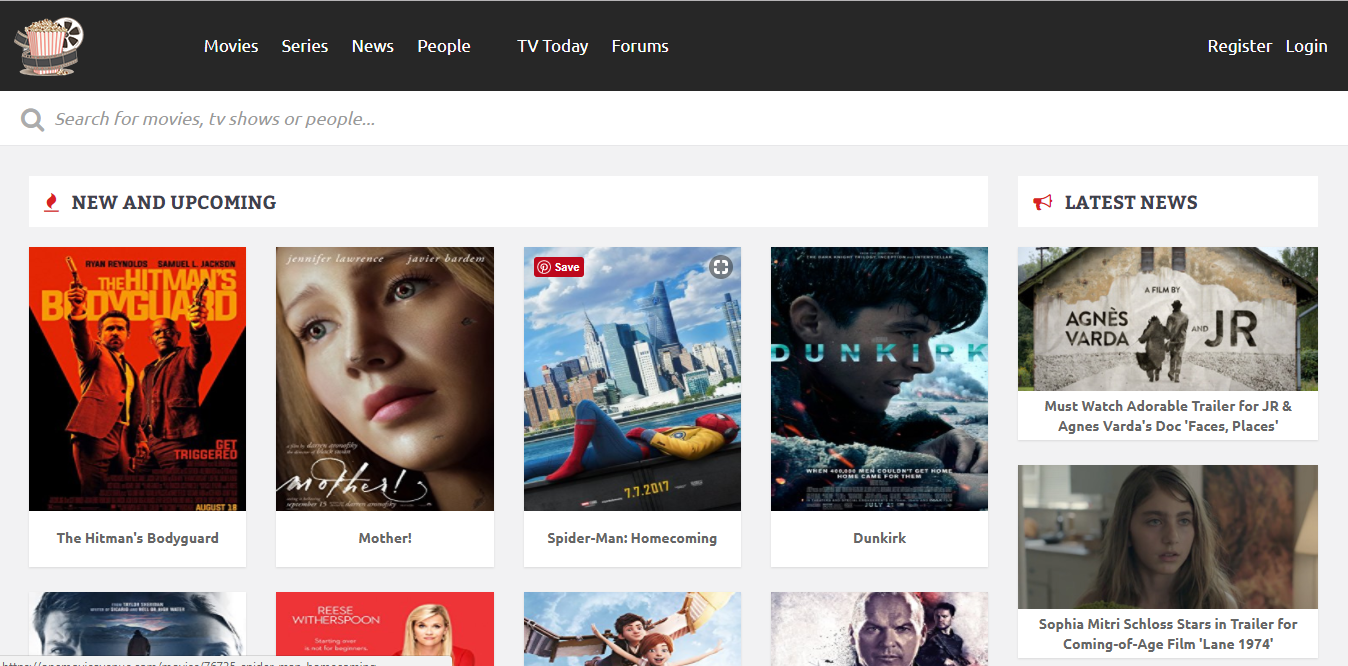Screen dimensions: 1348x666
Task: Click the magnifying glass search icon
Action: point(33,120)
